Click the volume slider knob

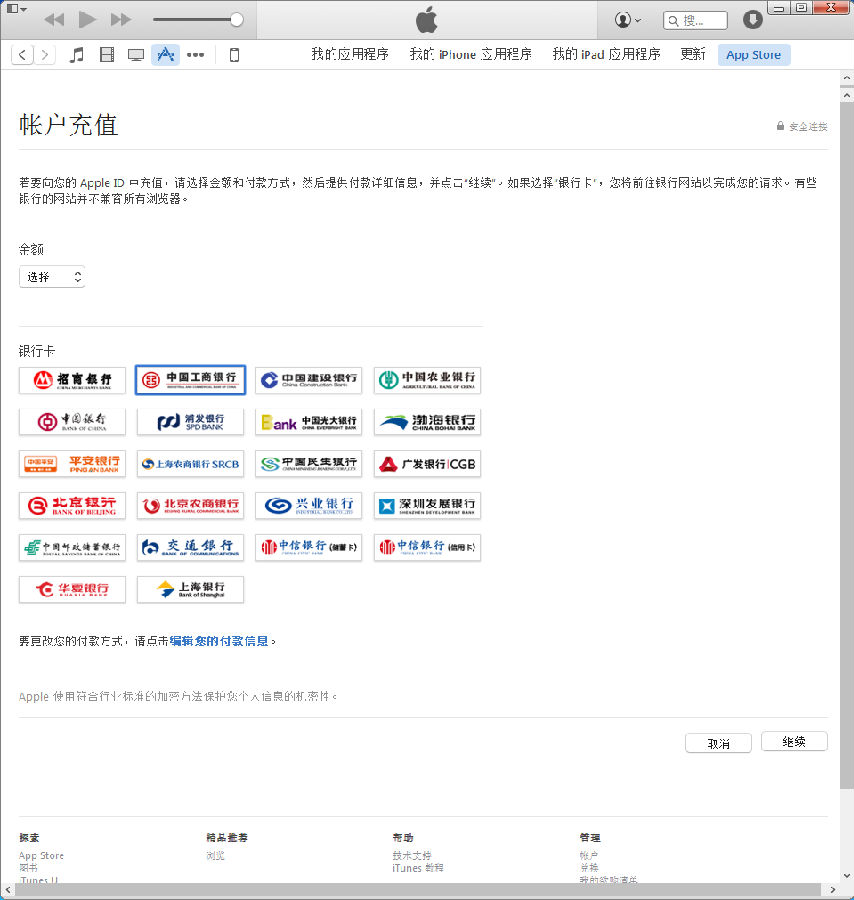pos(236,20)
